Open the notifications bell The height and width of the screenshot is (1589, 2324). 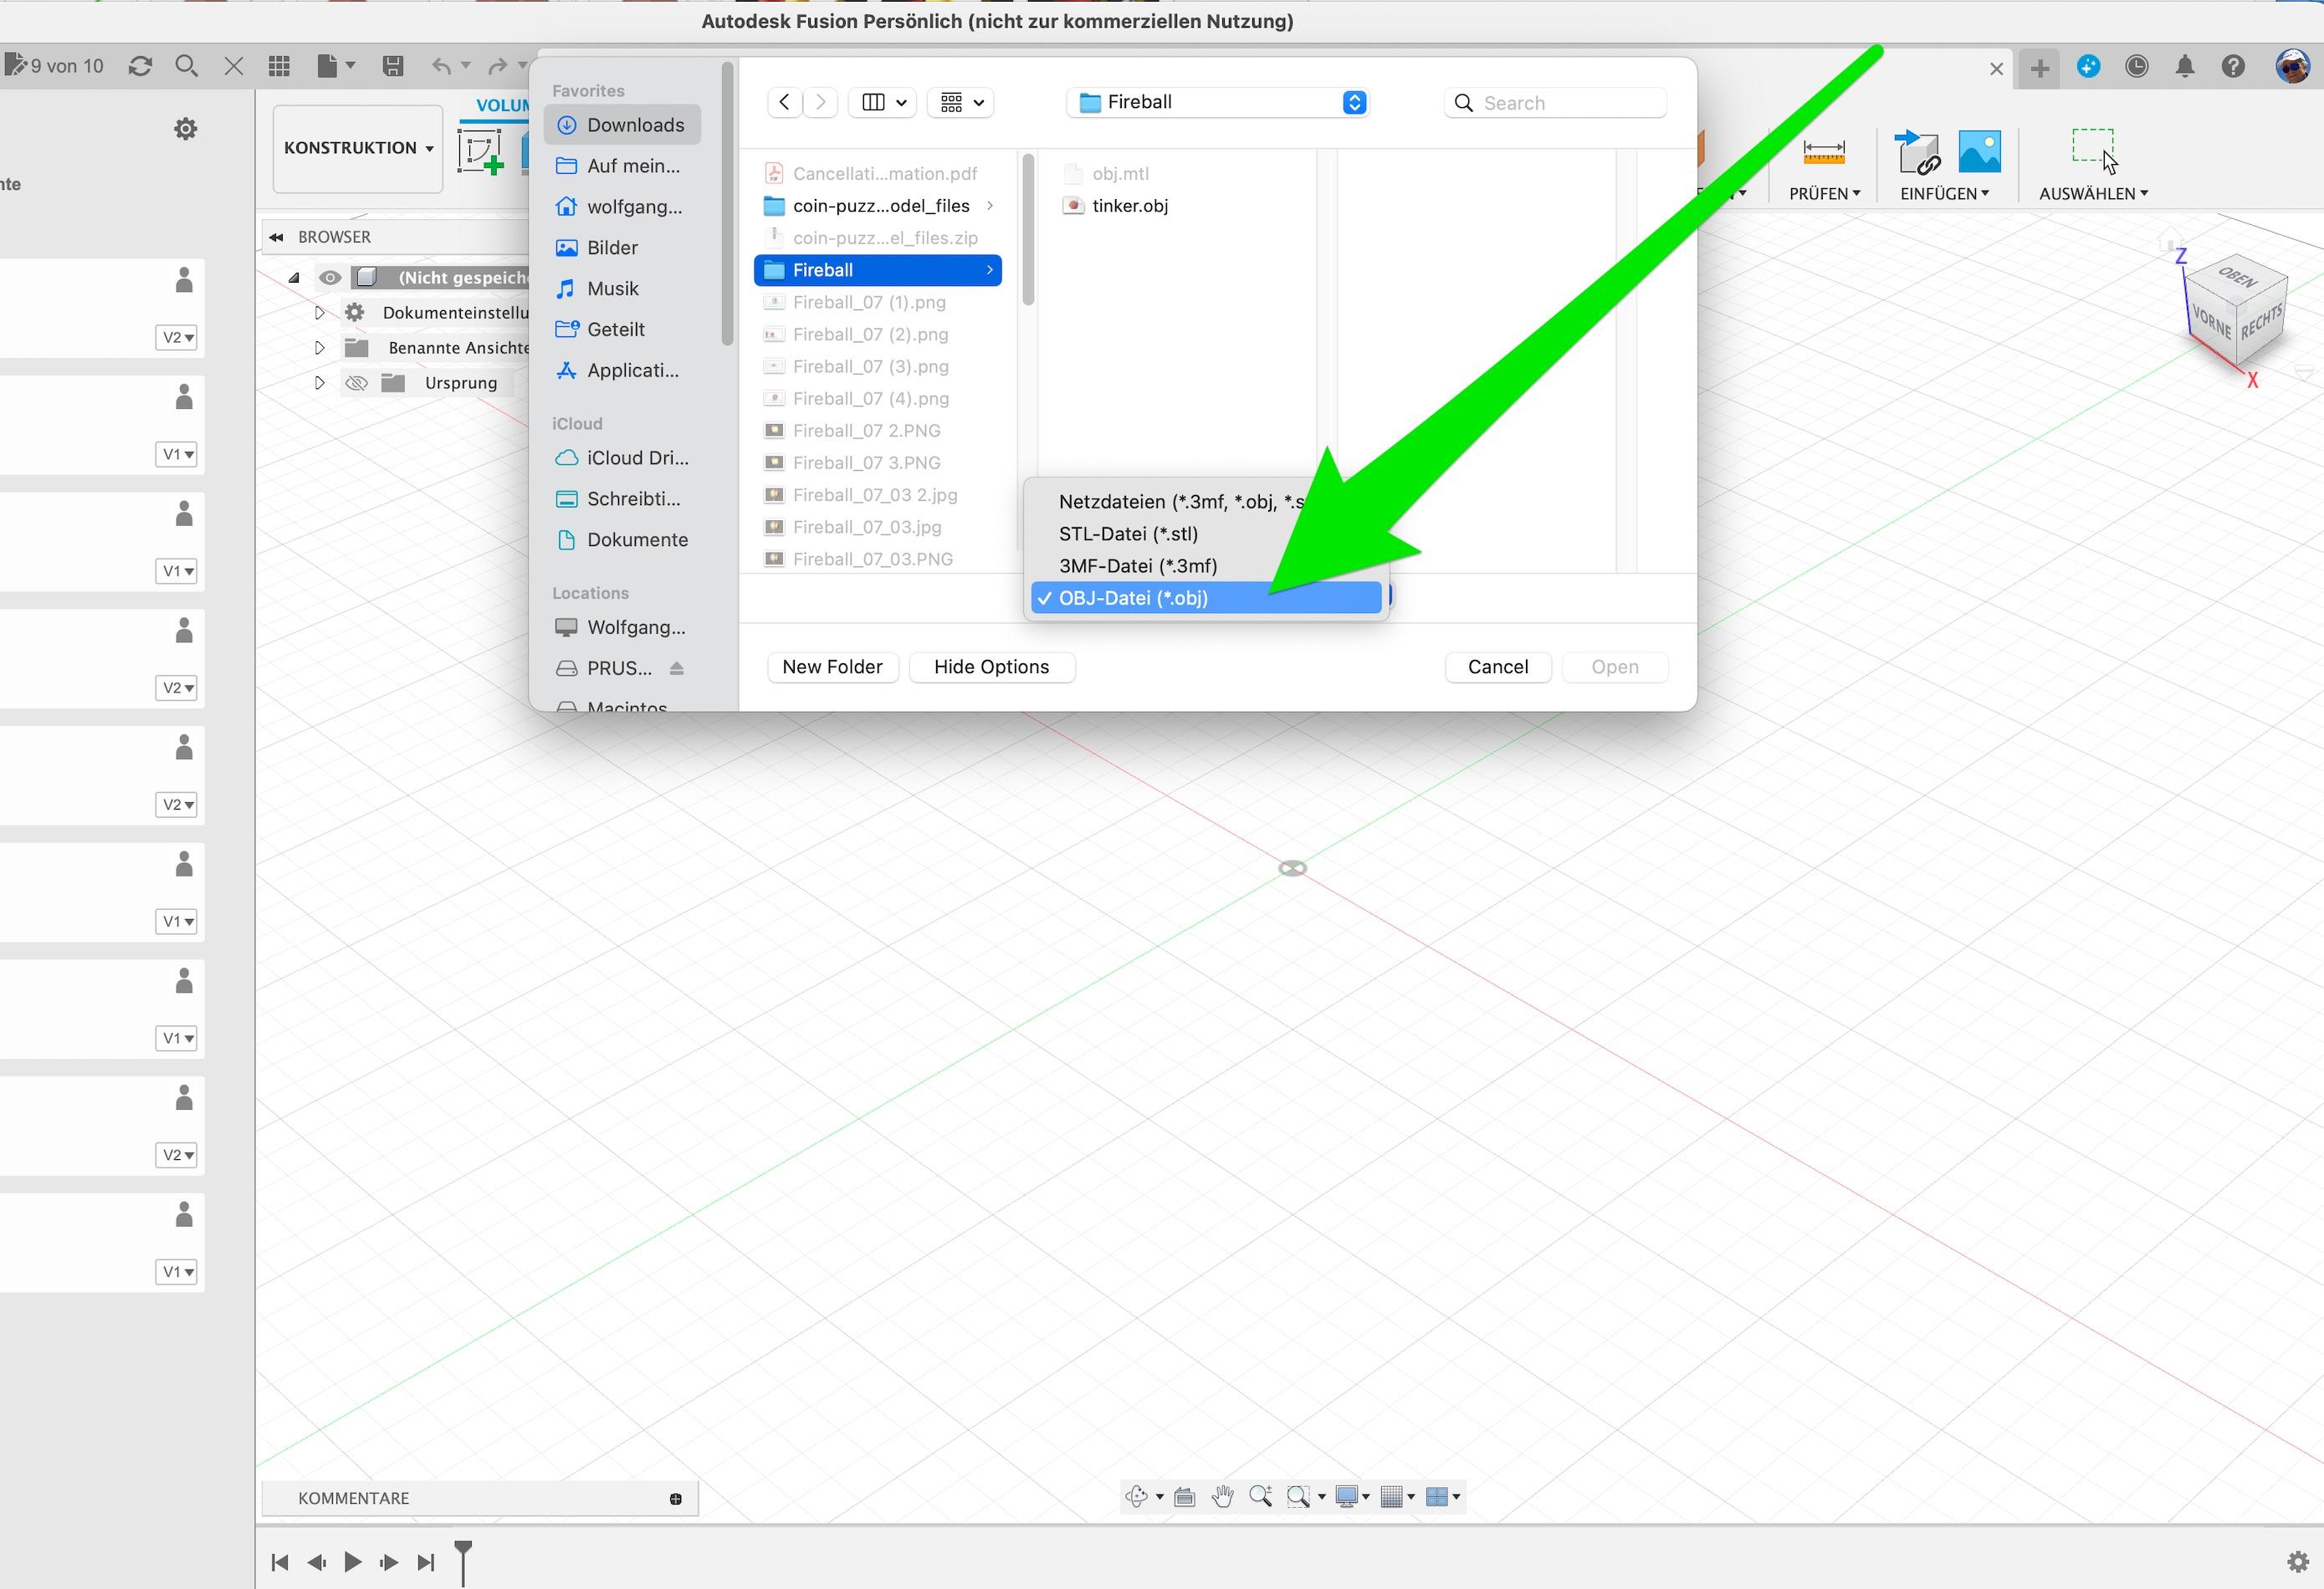(2185, 66)
